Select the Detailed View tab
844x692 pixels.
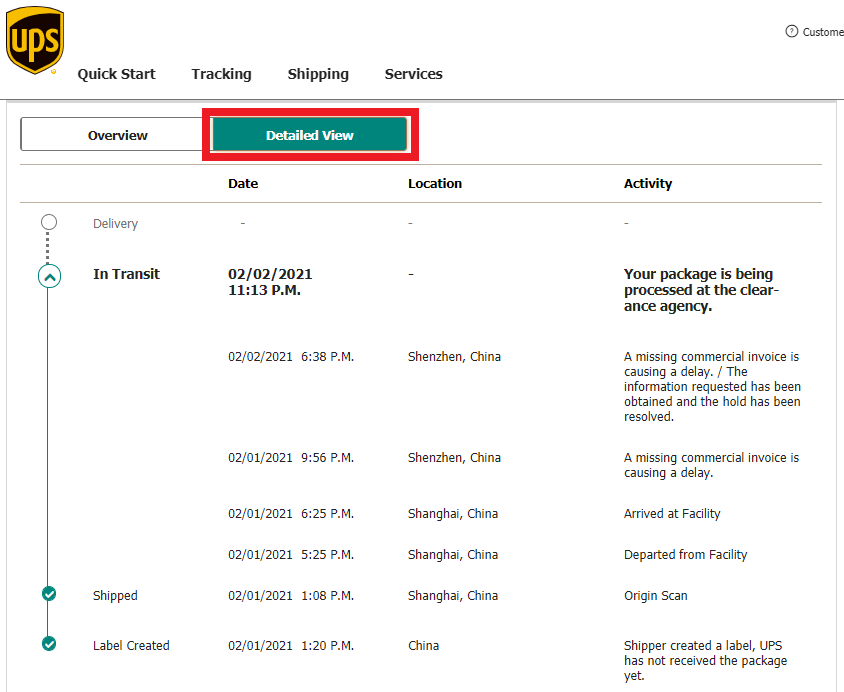click(x=309, y=135)
